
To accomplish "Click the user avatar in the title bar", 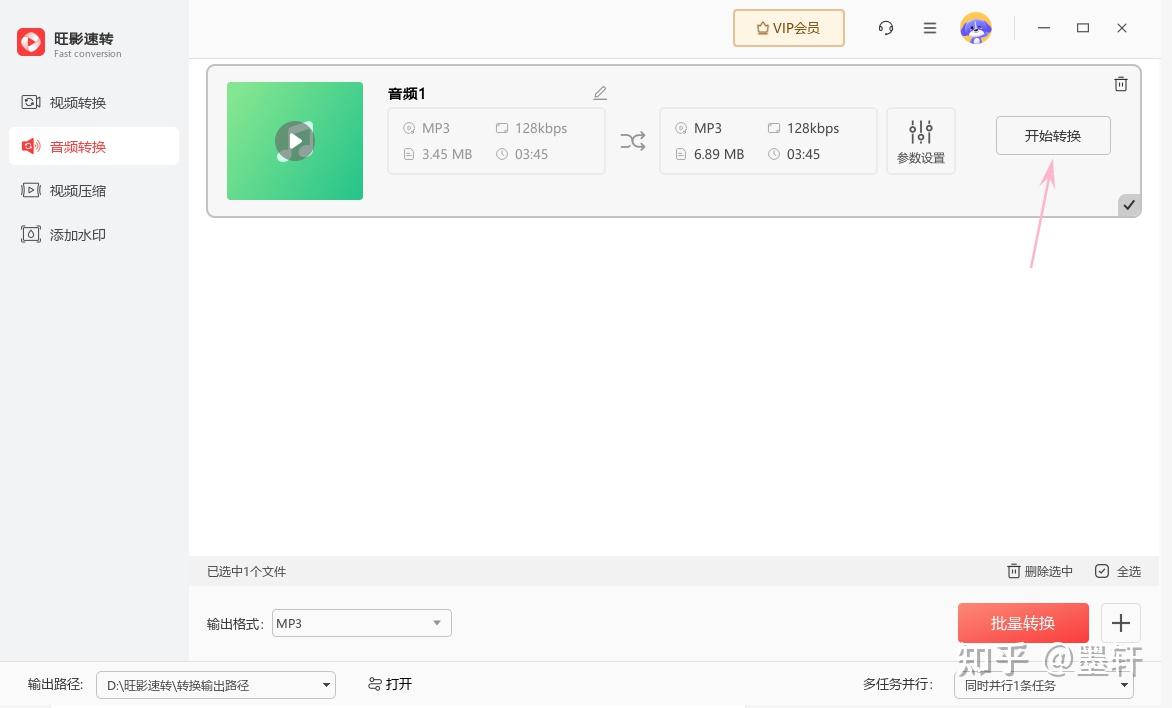I will point(976,28).
